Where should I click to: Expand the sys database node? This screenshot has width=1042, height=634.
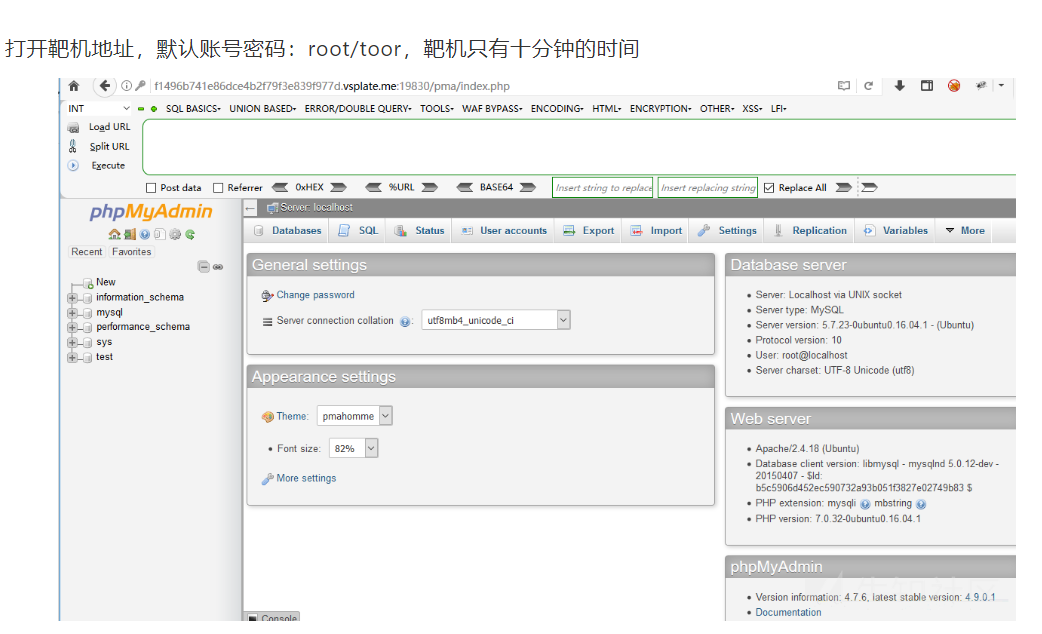point(72,343)
